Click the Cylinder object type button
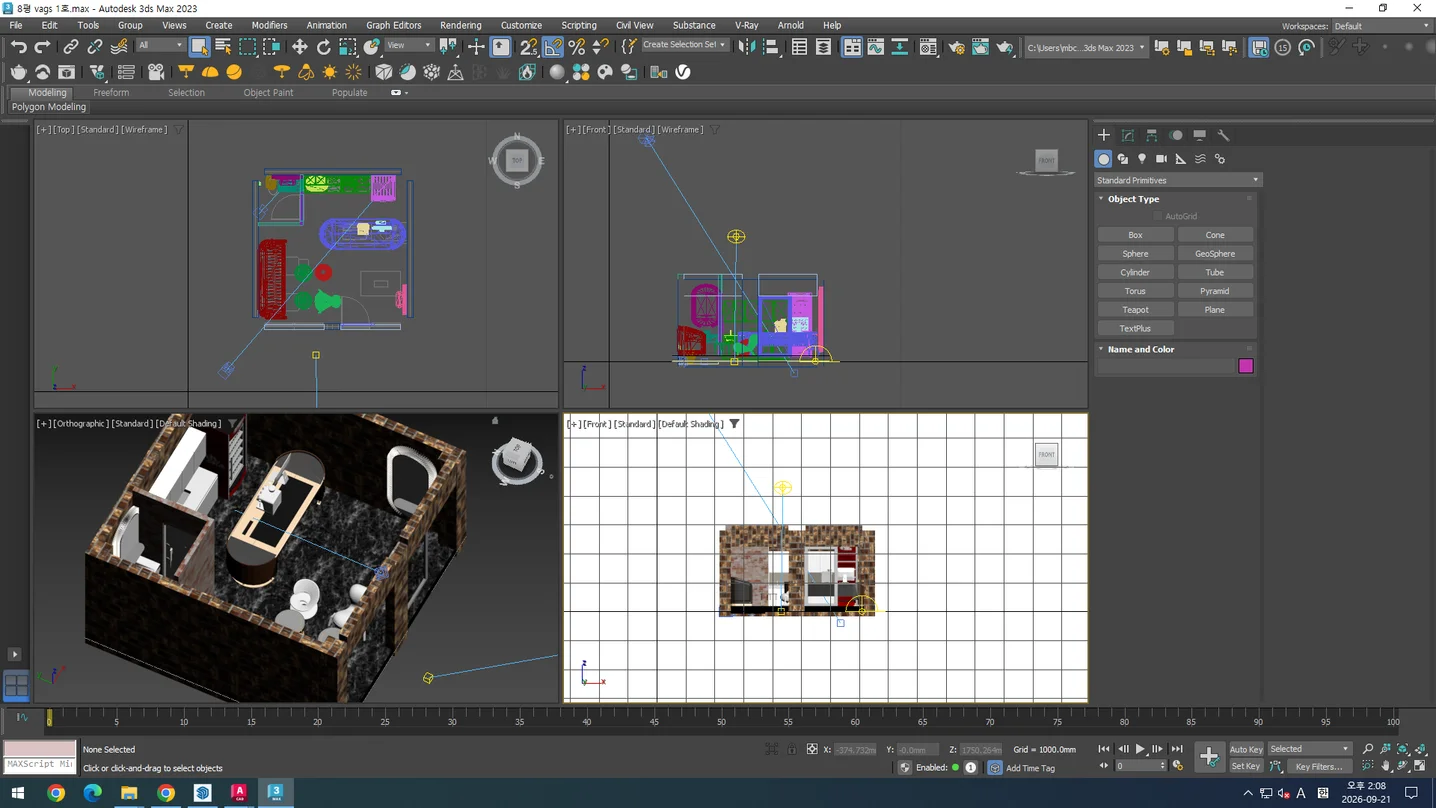The width and height of the screenshot is (1436, 808). click(1135, 272)
